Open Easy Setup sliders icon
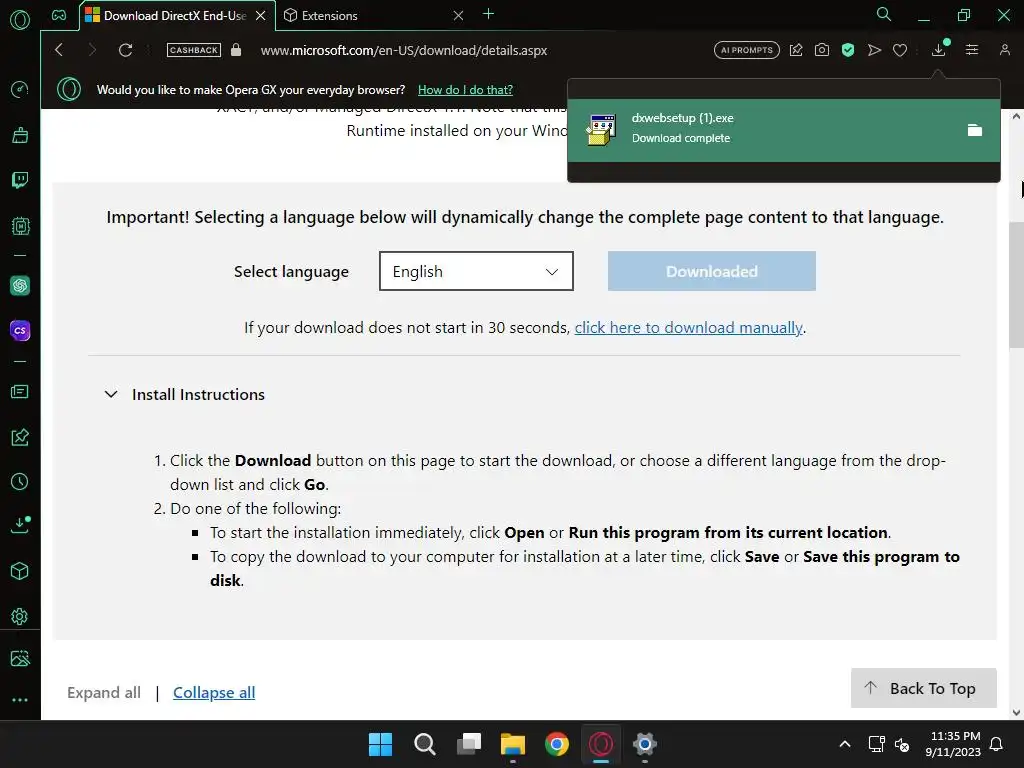Image resolution: width=1024 pixels, height=768 pixels. (x=972, y=50)
